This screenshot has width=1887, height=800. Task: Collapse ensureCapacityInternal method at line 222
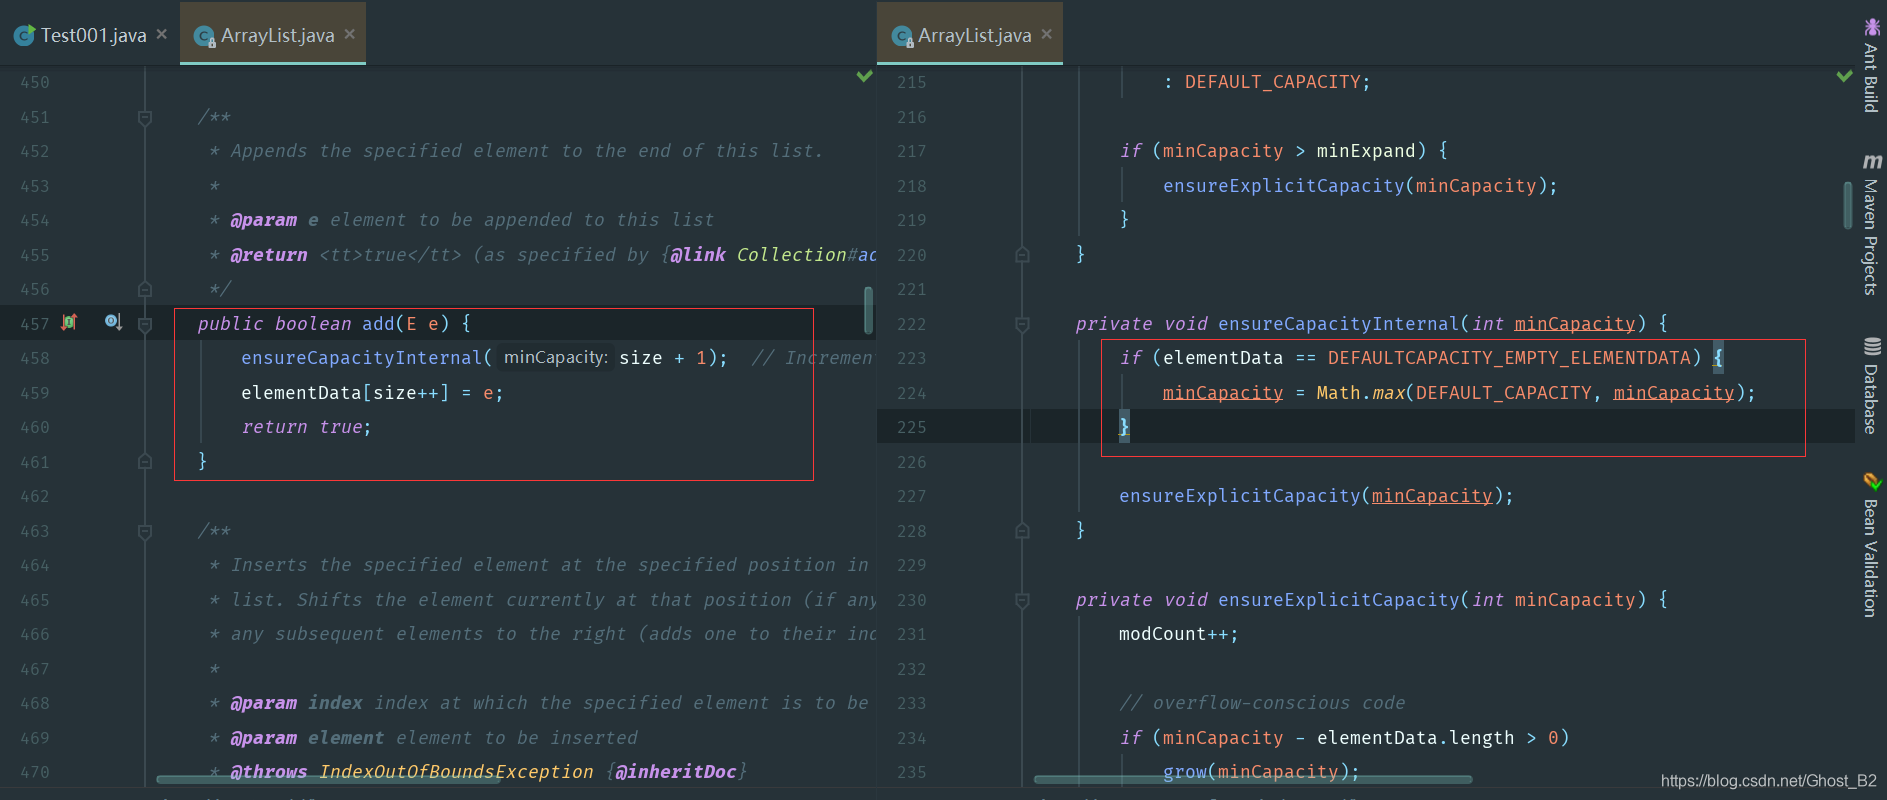tap(1022, 324)
